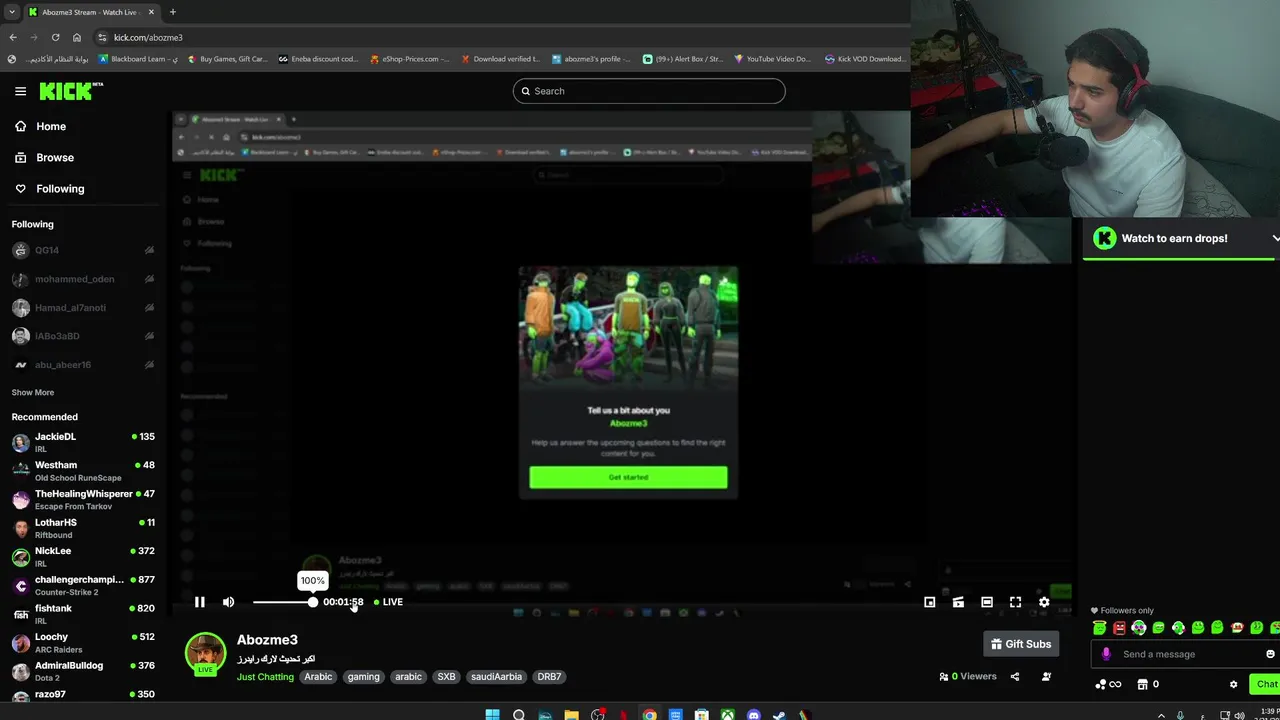Open recommended channel JackieDL
The image size is (1280, 720).
tap(82, 442)
